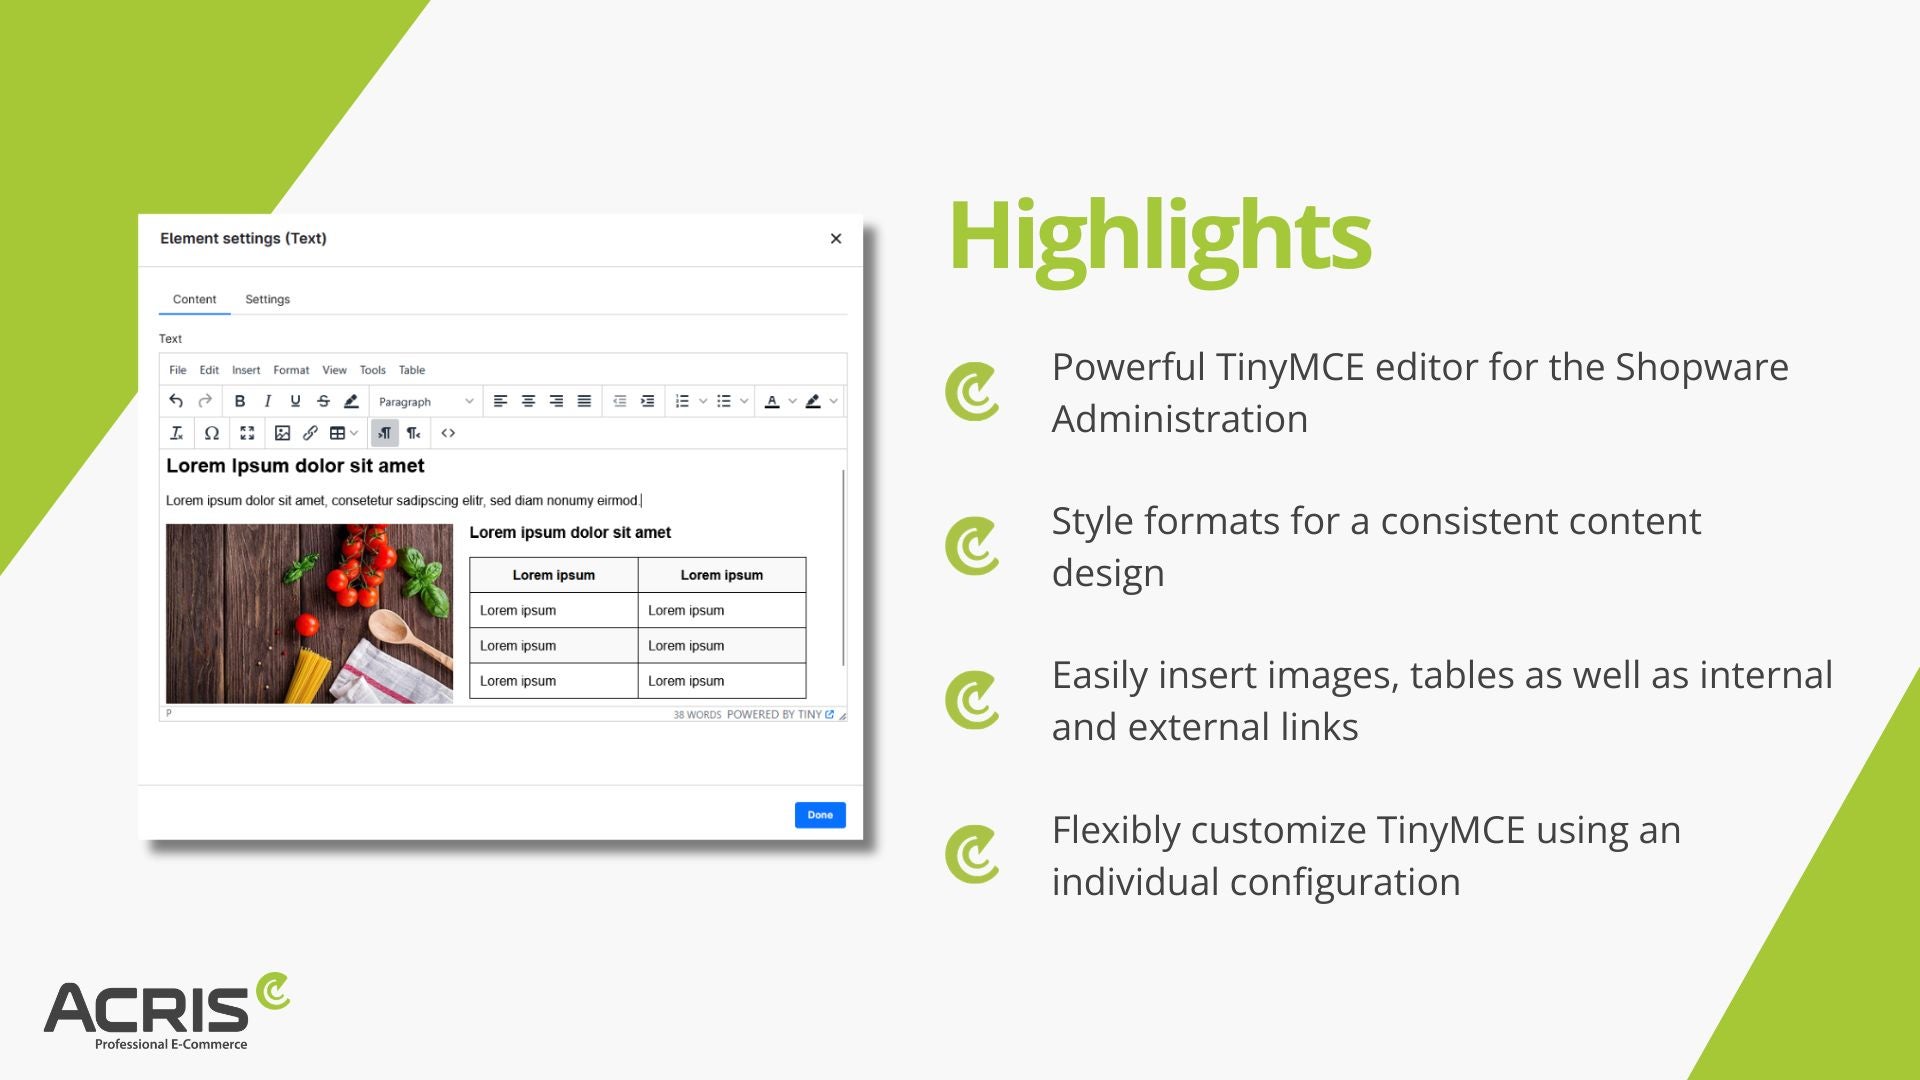Insert a link with chain icon
This screenshot has height=1080, width=1920.
click(310, 433)
